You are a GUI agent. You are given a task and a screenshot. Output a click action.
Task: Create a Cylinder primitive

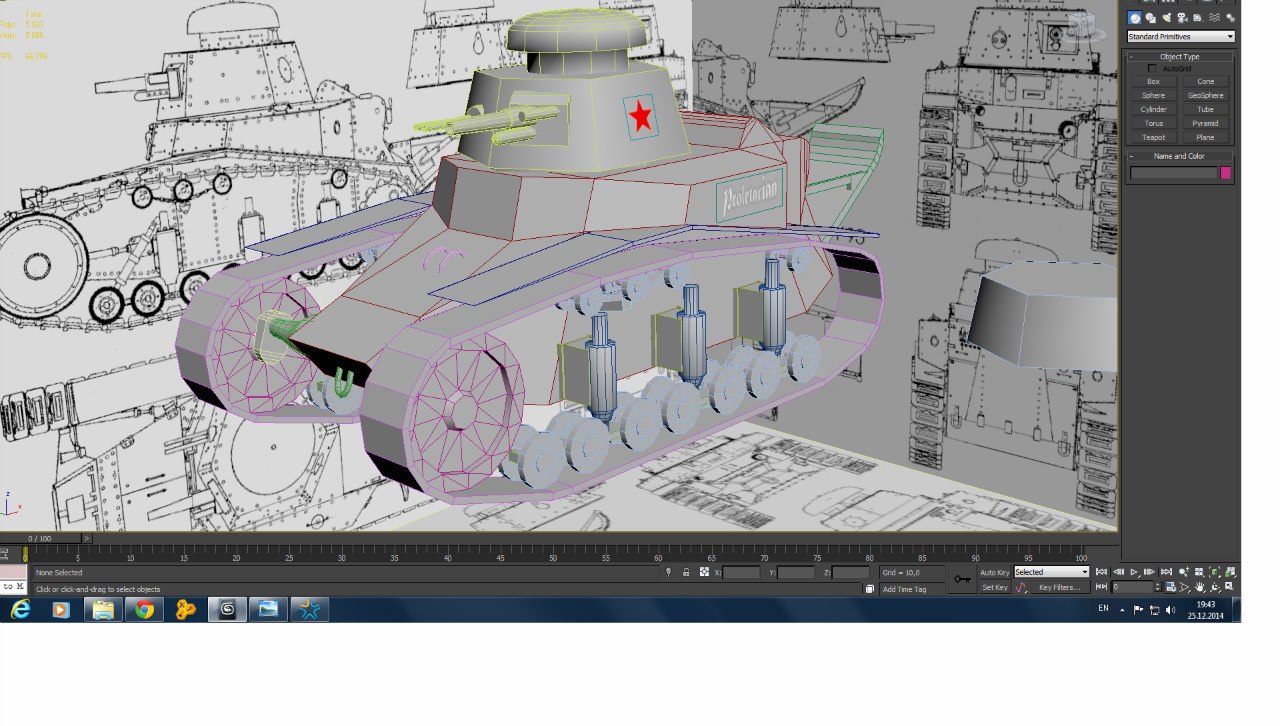click(1153, 110)
